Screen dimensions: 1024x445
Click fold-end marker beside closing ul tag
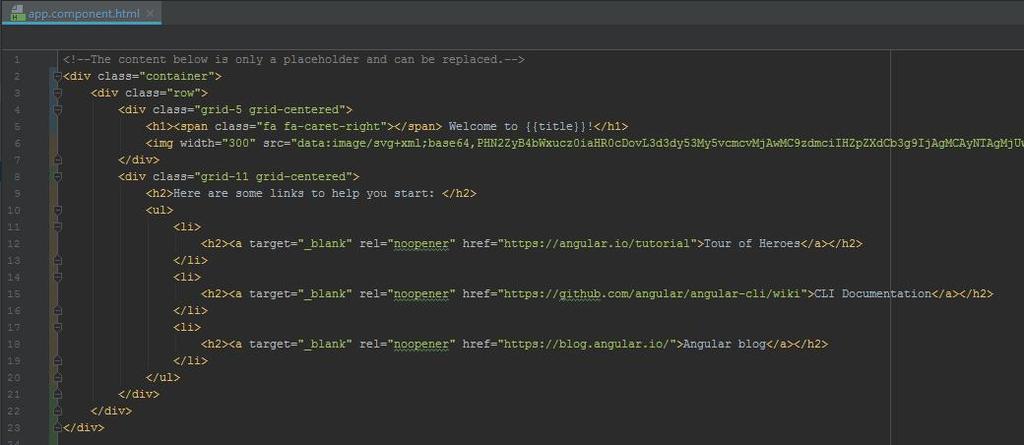tap(58, 377)
